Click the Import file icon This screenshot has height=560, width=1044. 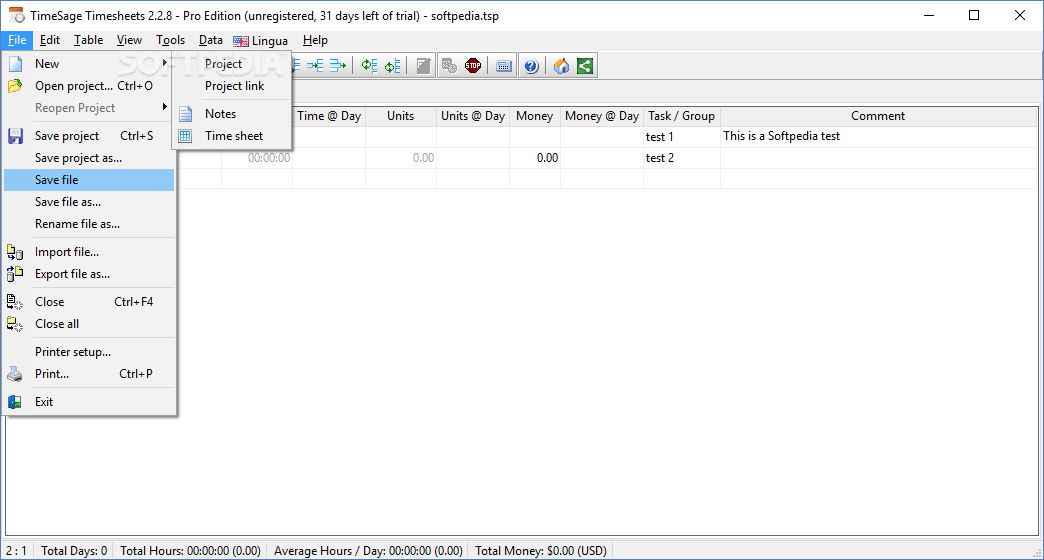click(15, 252)
